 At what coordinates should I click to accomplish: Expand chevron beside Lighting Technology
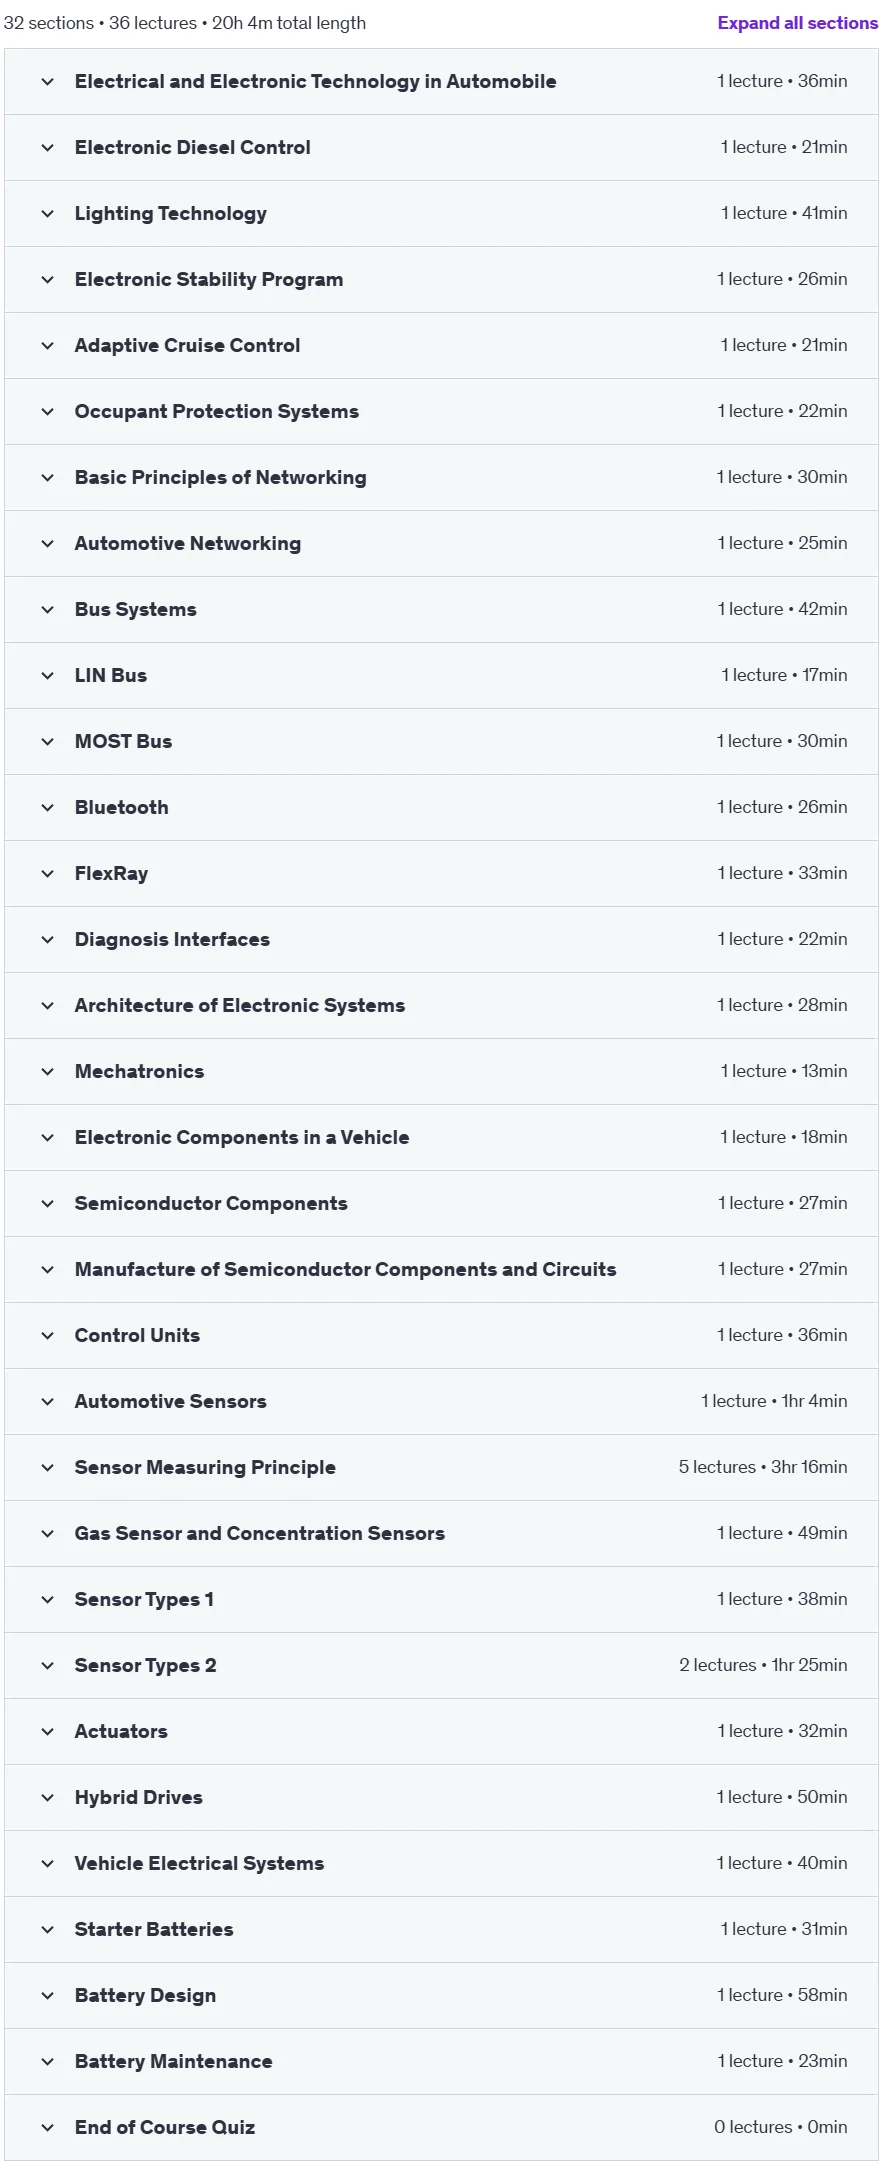(x=47, y=214)
